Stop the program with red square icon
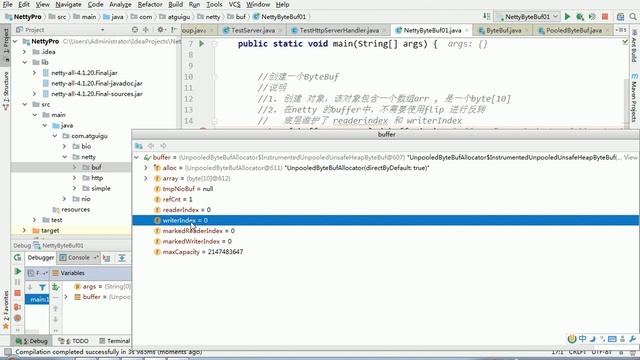Image resolution: width=640 pixels, height=360 pixels. [605, 17]
